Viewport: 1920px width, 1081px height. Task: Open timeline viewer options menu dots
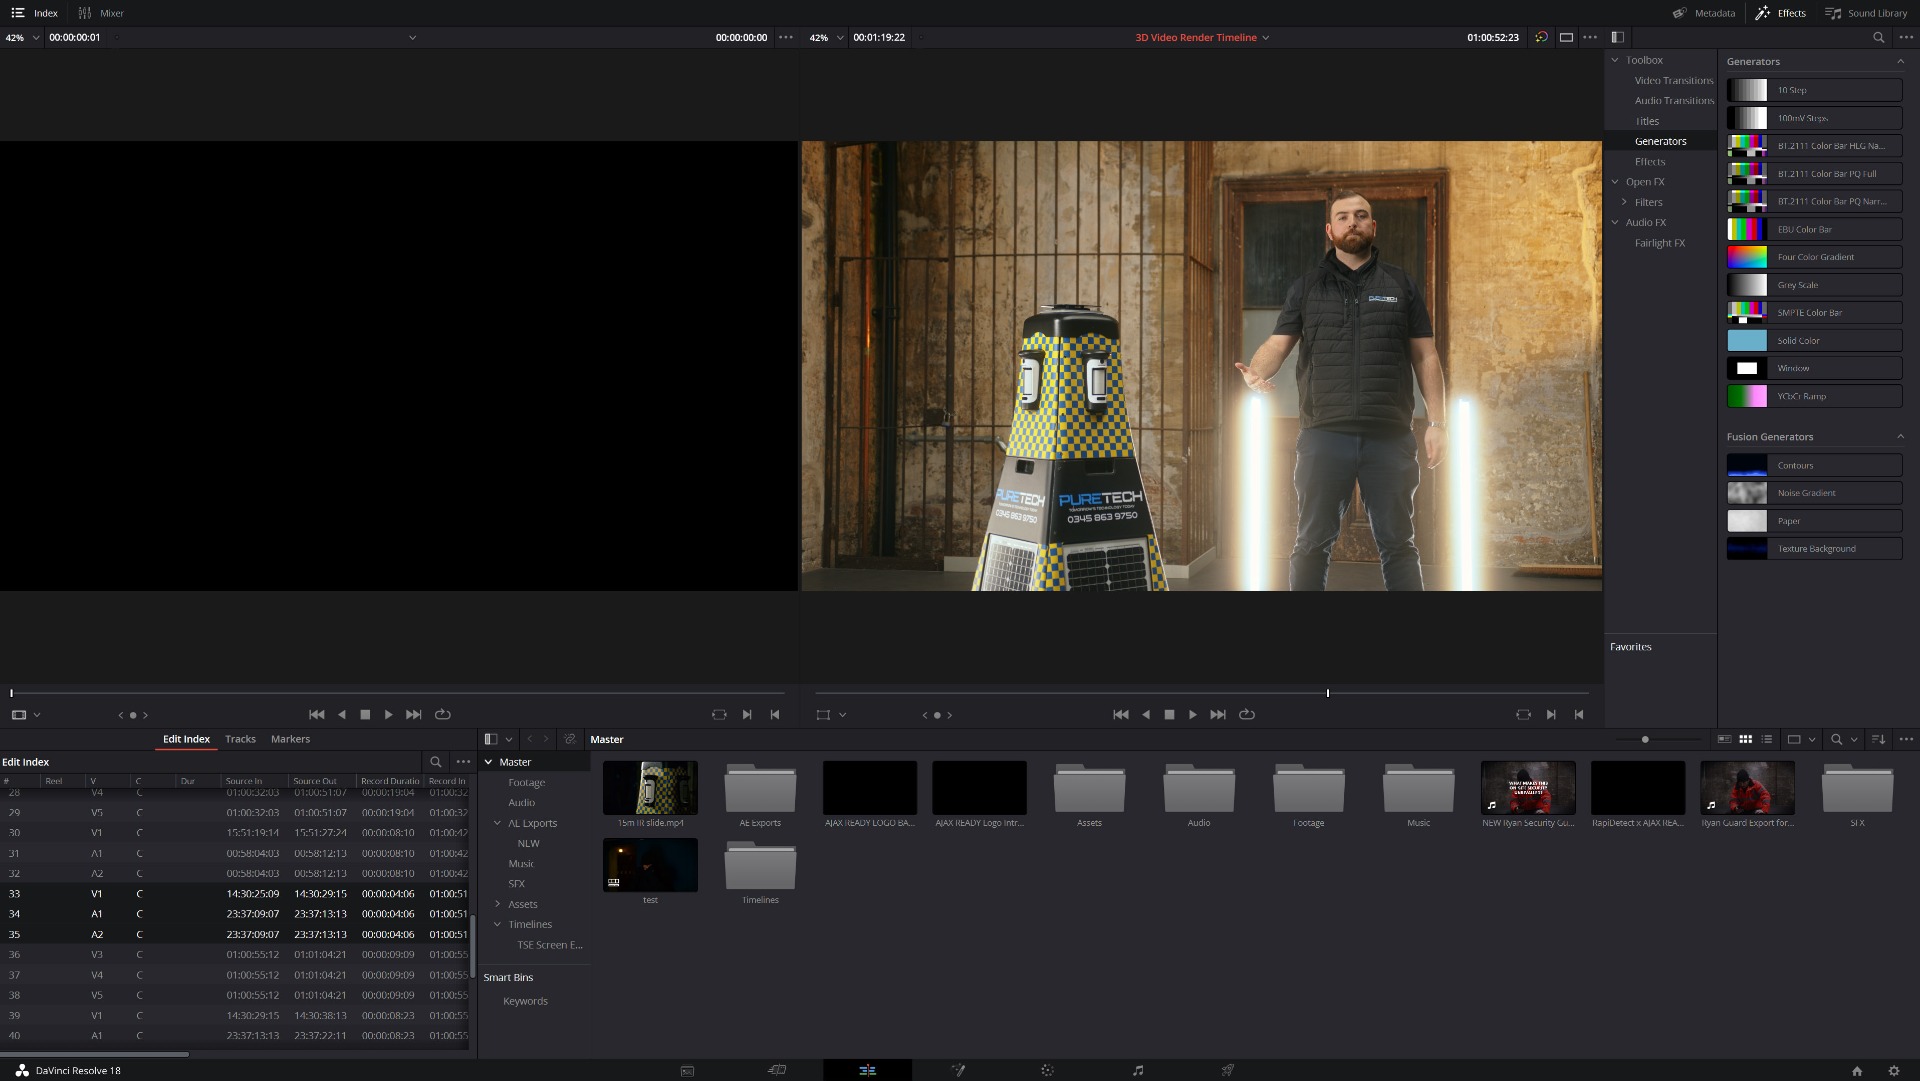click(x=1590, y=37)
